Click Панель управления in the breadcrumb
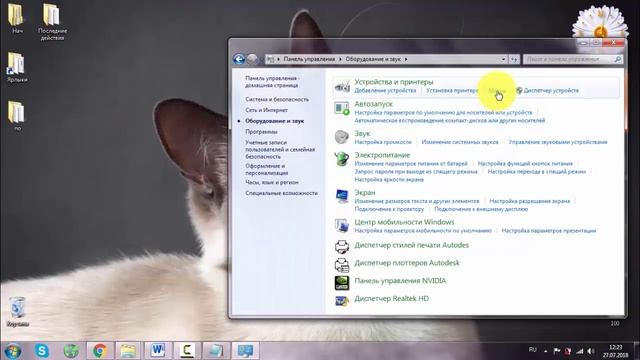The height and width of the screenshot is (360, 640). (309, 59)
